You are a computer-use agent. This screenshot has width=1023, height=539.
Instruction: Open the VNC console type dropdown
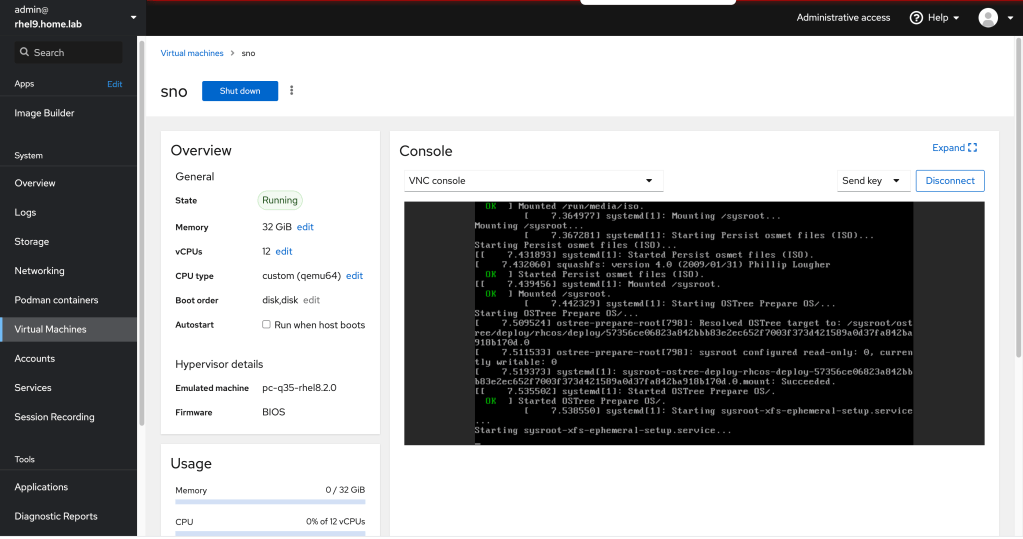click(x=534, y=181)
